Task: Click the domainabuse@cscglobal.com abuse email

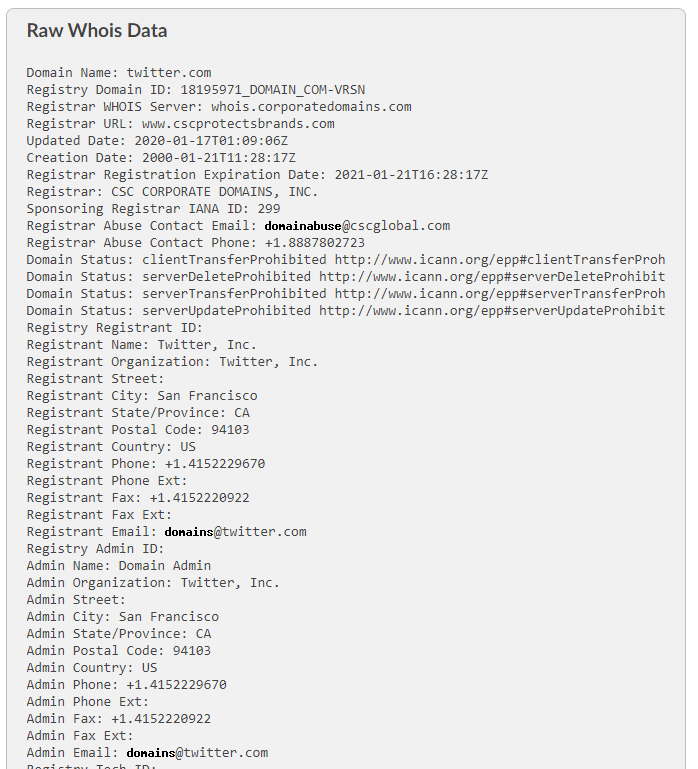Action: pyautogui.click(x=357, y=226)
